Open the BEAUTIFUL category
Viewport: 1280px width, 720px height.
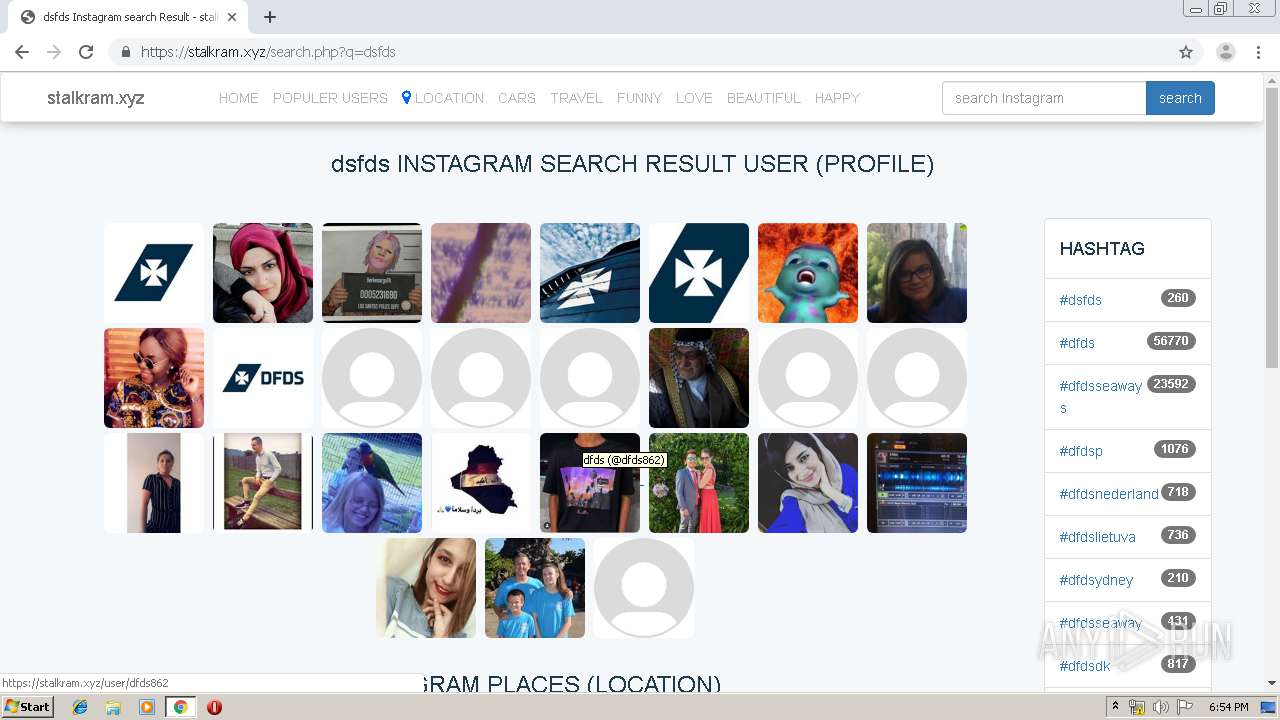(764, 98)
